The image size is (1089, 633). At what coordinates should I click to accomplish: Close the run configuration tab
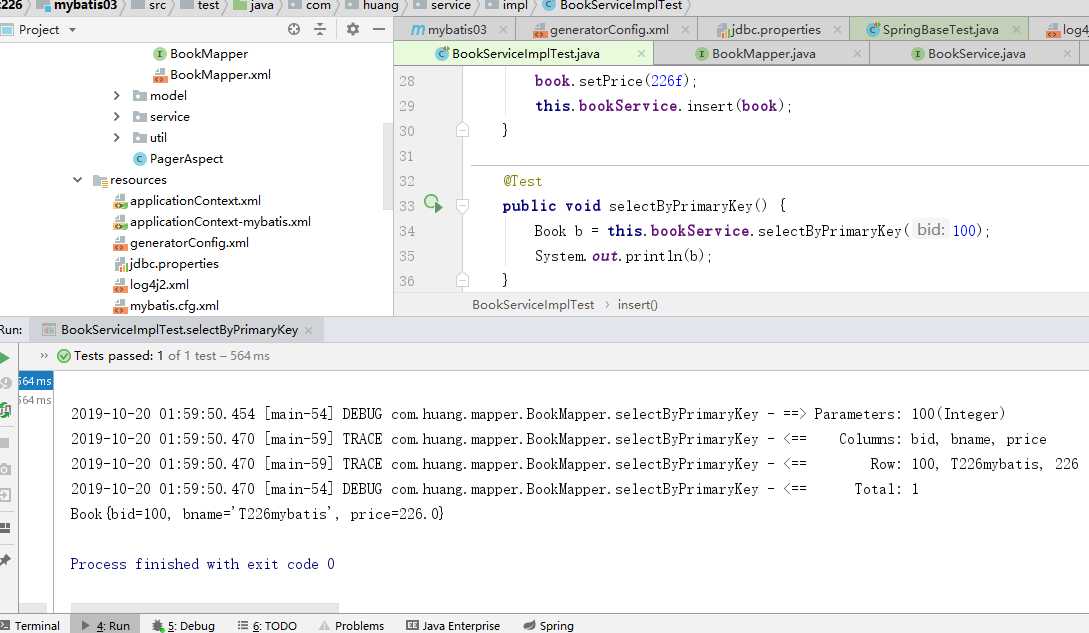(308, 330)
